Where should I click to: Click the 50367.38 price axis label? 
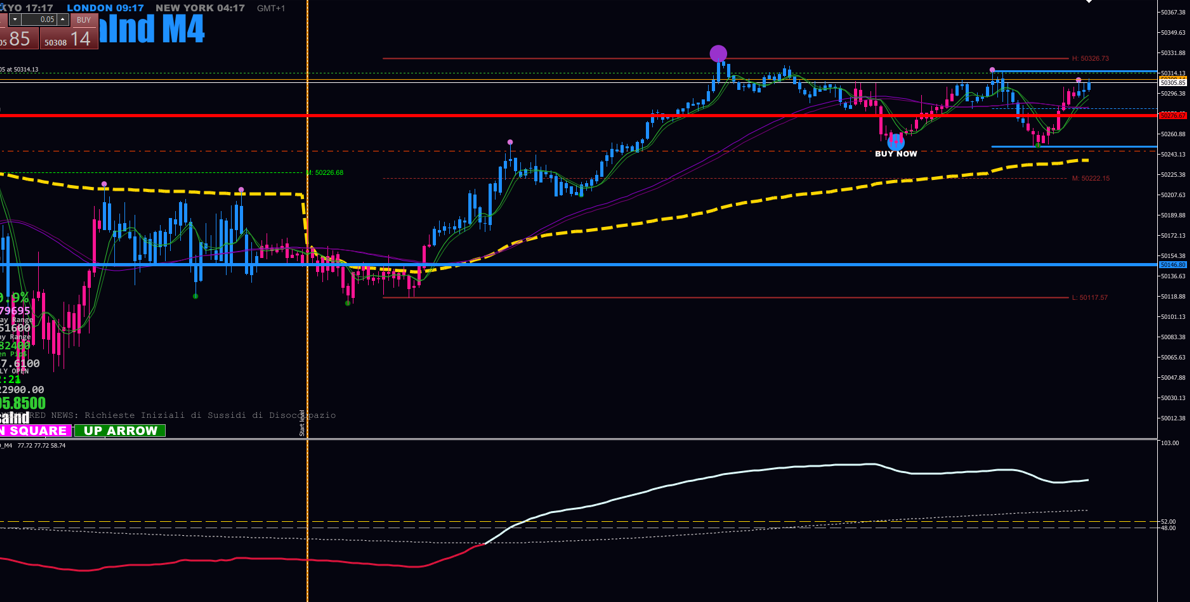point(1173,12)
